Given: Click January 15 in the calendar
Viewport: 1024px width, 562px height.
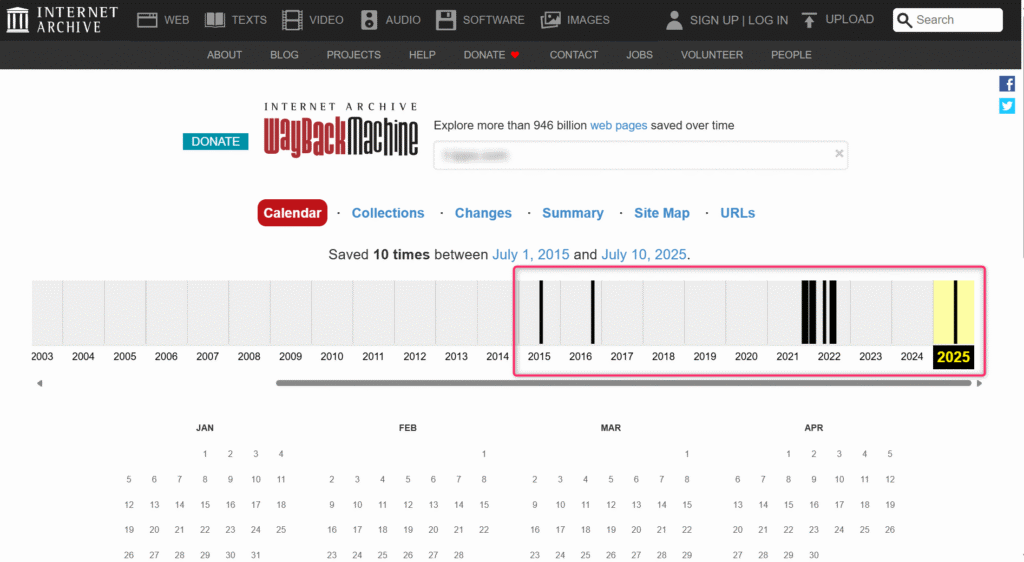Looking at the screenshot, I should coord(205,505).
